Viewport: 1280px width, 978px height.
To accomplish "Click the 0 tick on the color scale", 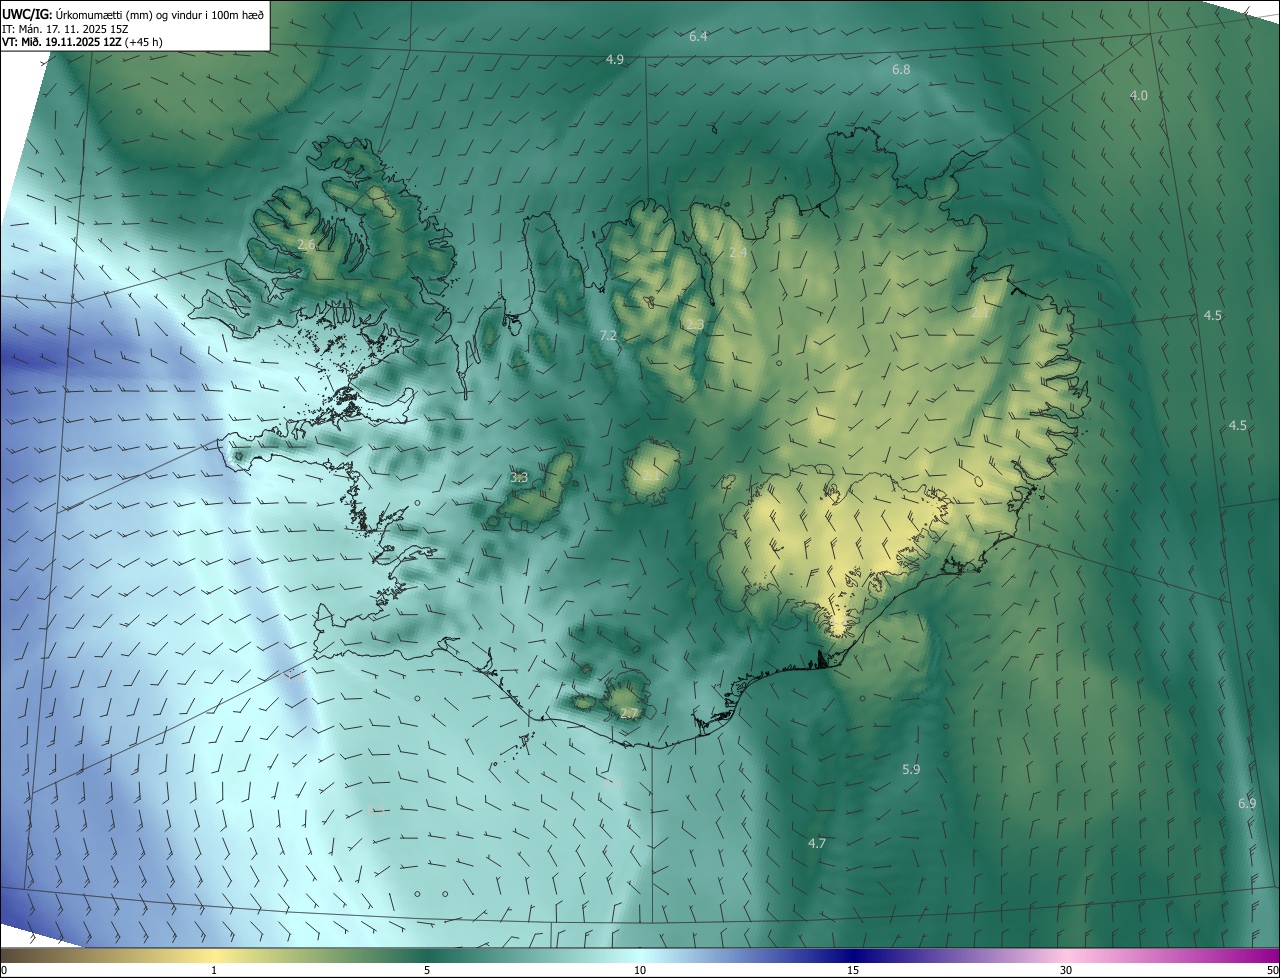I will pos(4,970).
